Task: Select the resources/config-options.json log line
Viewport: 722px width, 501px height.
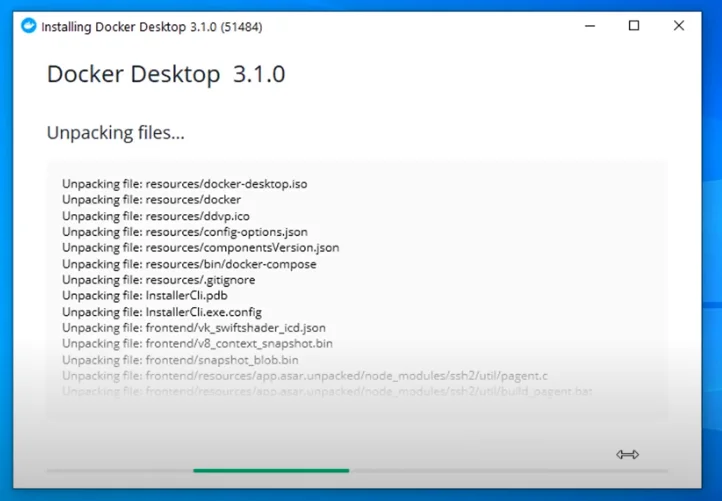Action: click(x=185, y=232)
